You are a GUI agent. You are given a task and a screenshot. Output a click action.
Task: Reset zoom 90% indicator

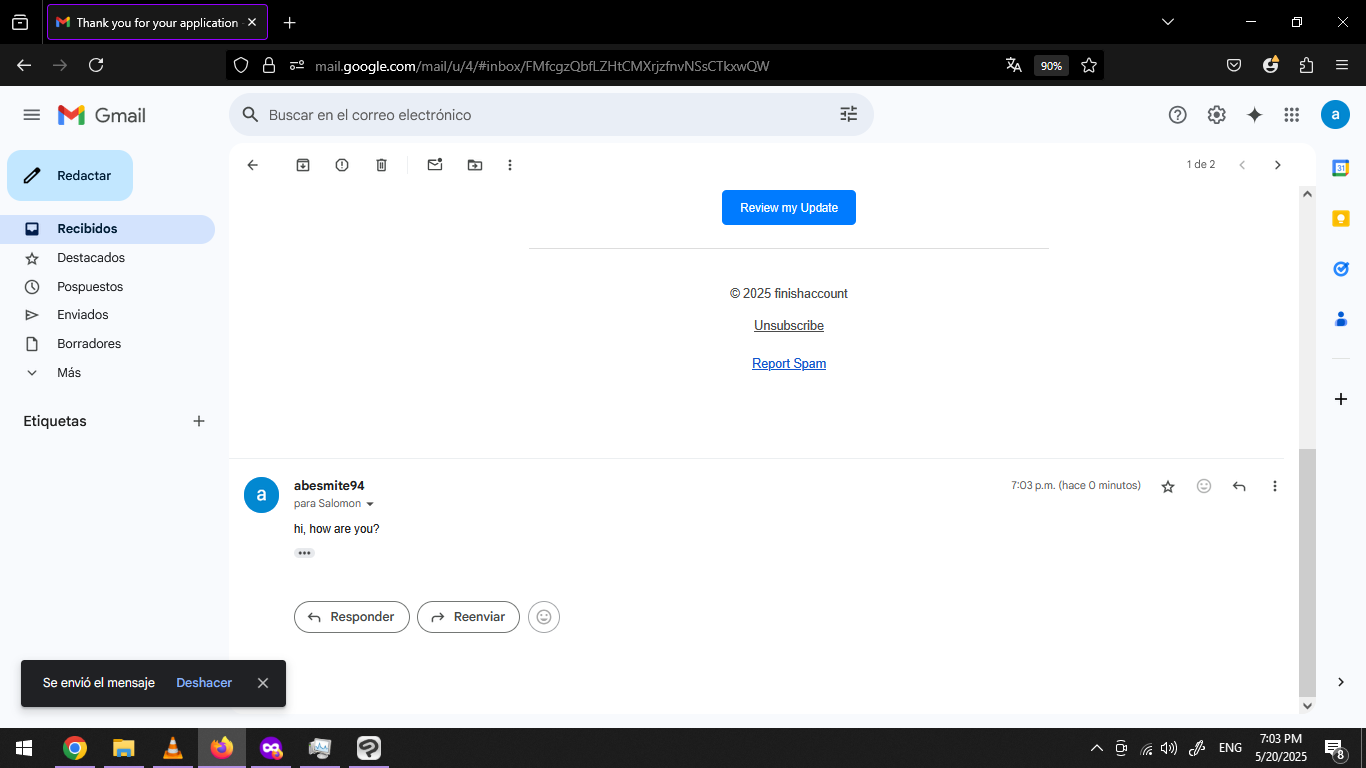(x=1051, y=66)
